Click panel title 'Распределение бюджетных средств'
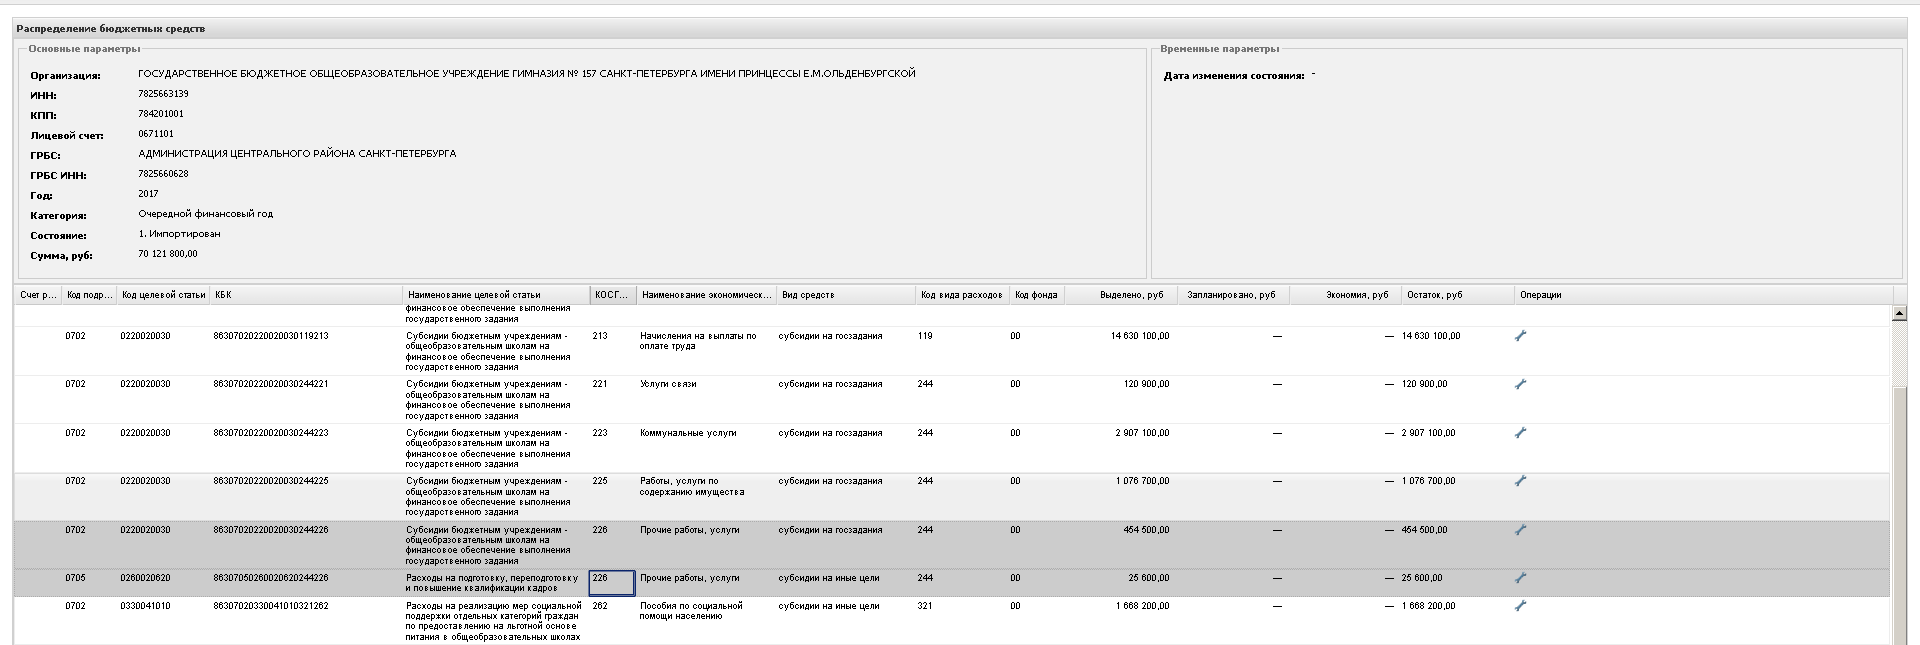The width and height of the screenshot is (1920, 645). 111,29
